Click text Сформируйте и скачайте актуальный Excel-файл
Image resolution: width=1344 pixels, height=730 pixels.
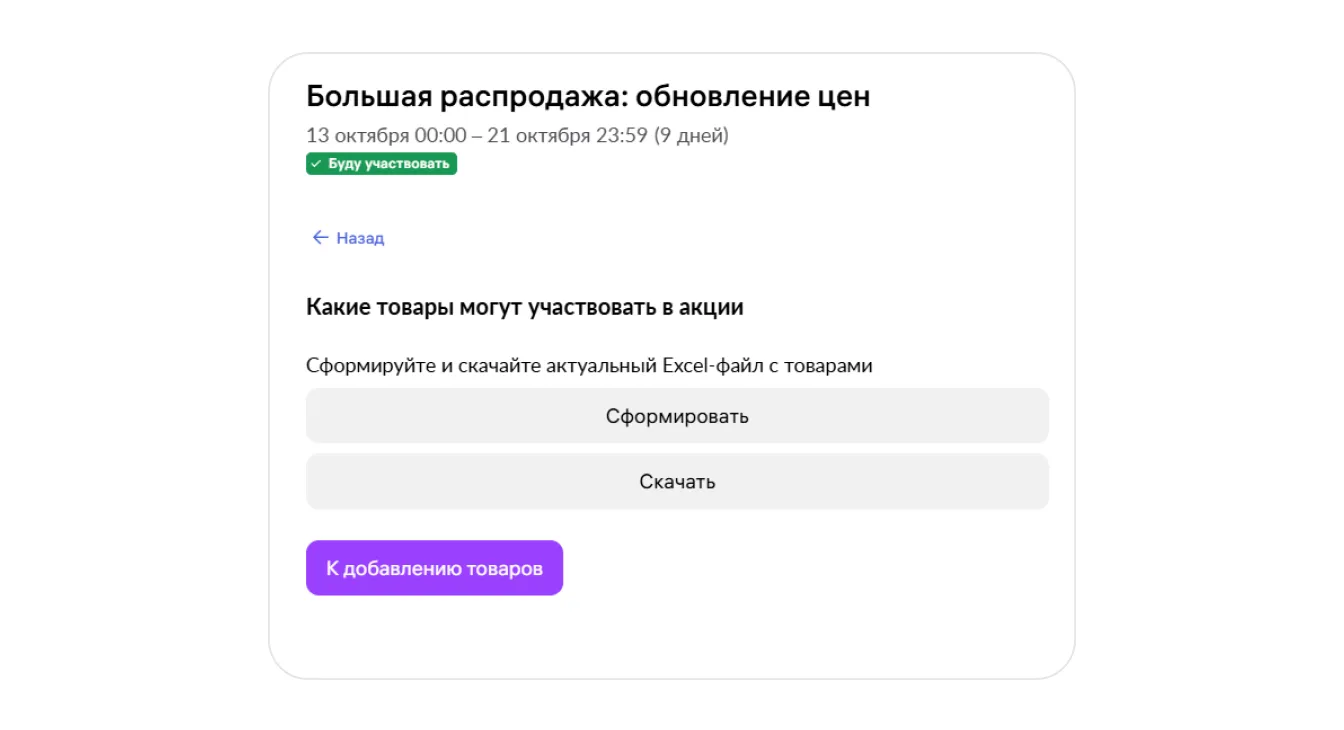[x=589, y=366]
